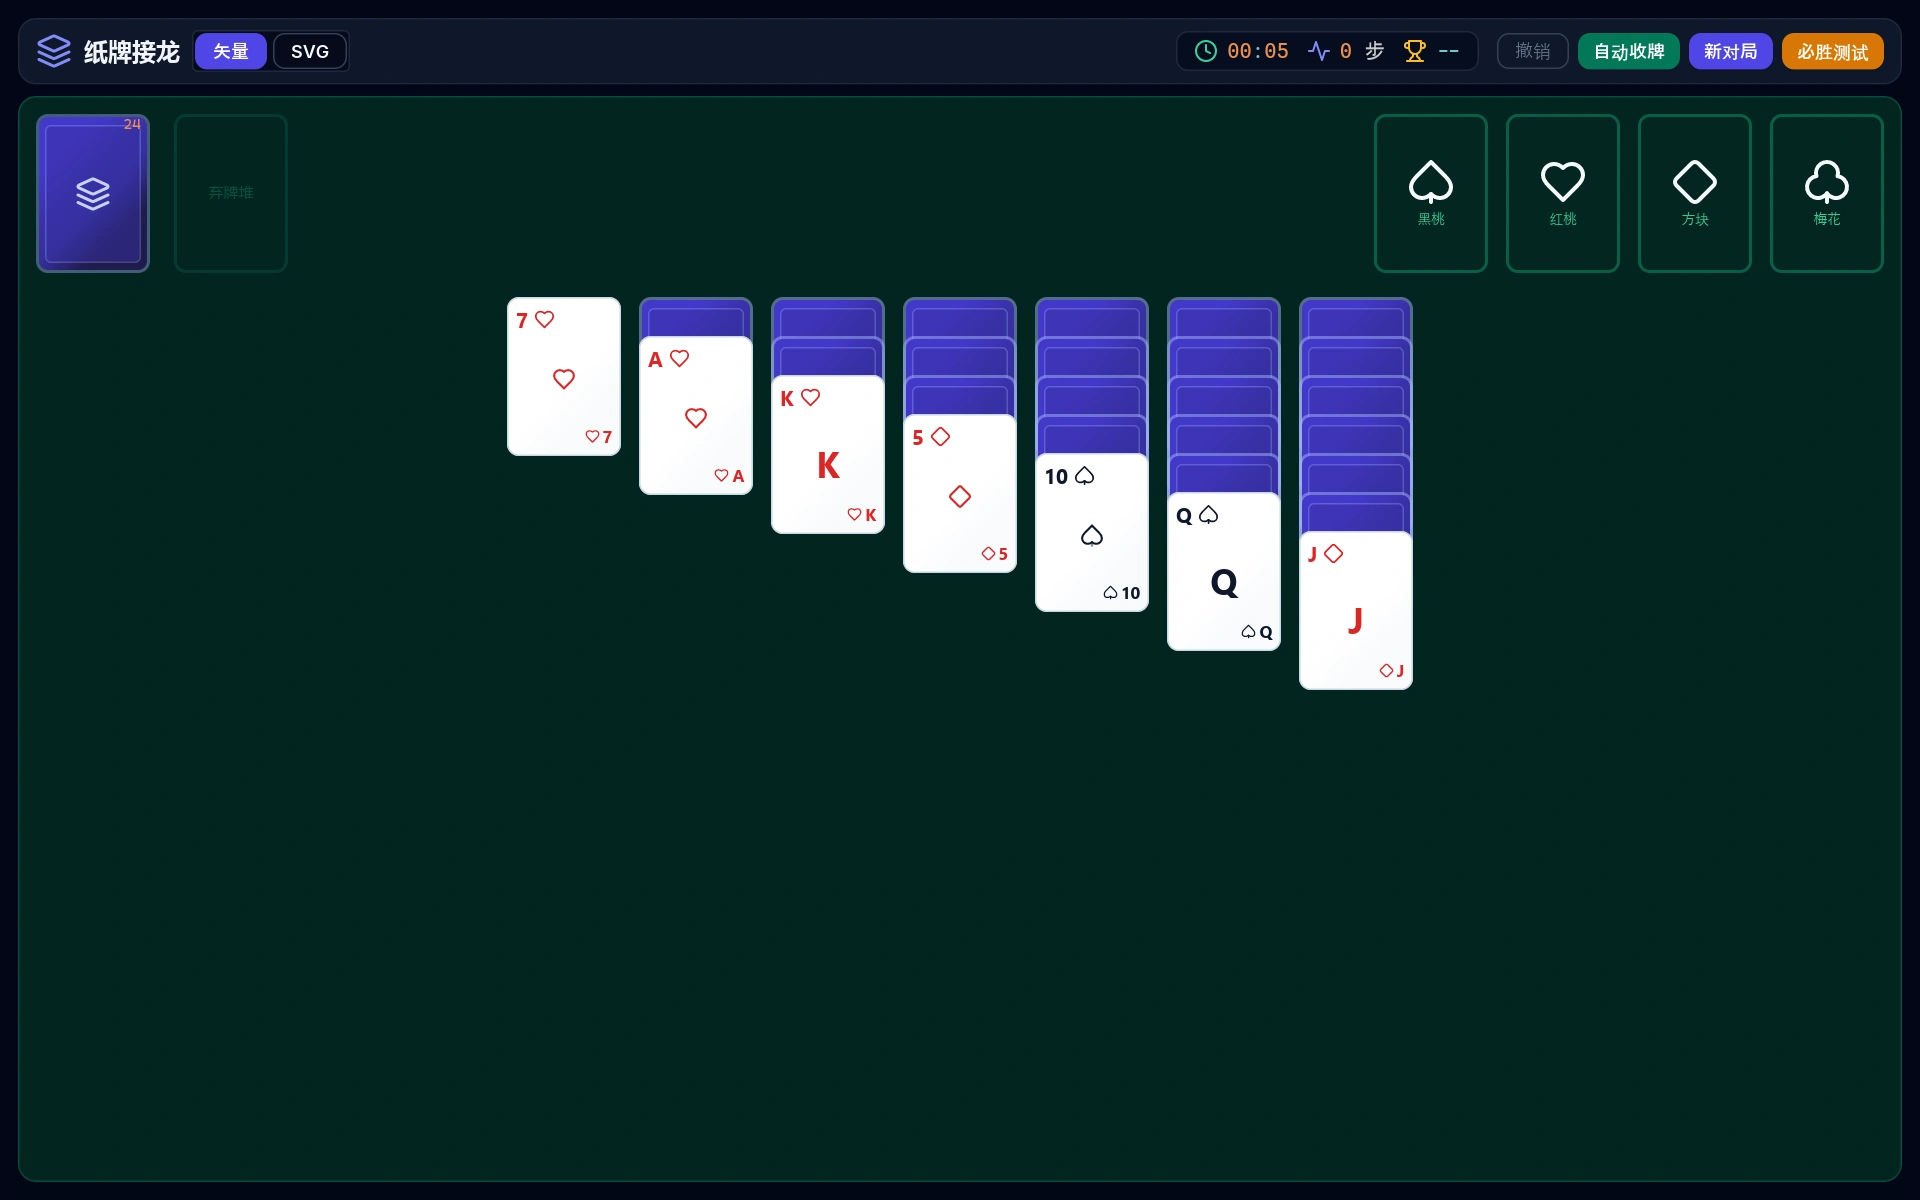Select the Ace of hearts card
Image resolution: width=1920 pixels, height=1200 pixels.
coord(696,415)
